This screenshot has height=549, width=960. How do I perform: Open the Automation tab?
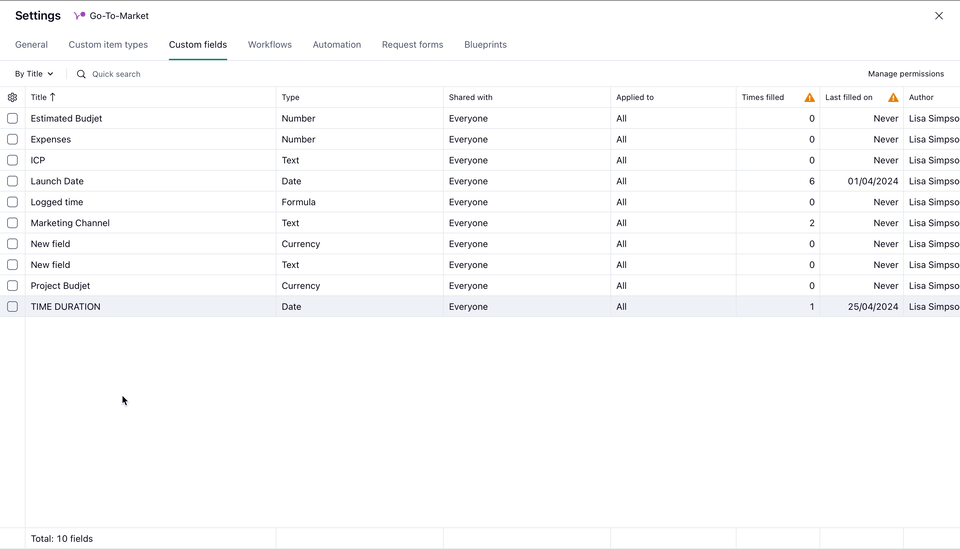click(336, 45)
